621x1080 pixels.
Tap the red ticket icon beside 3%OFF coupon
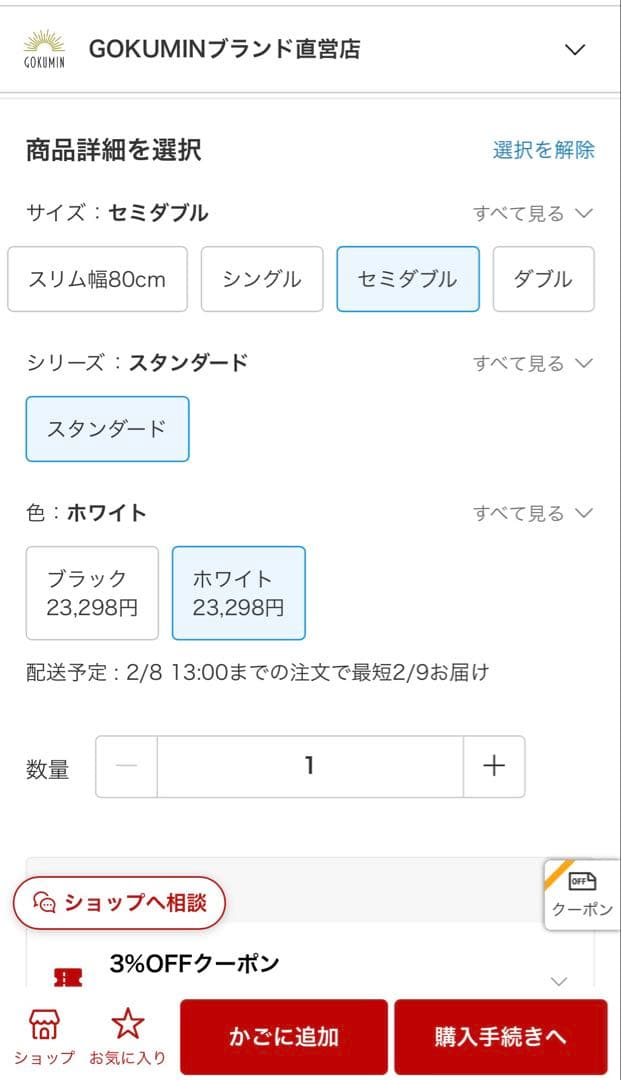click(67, 978)
